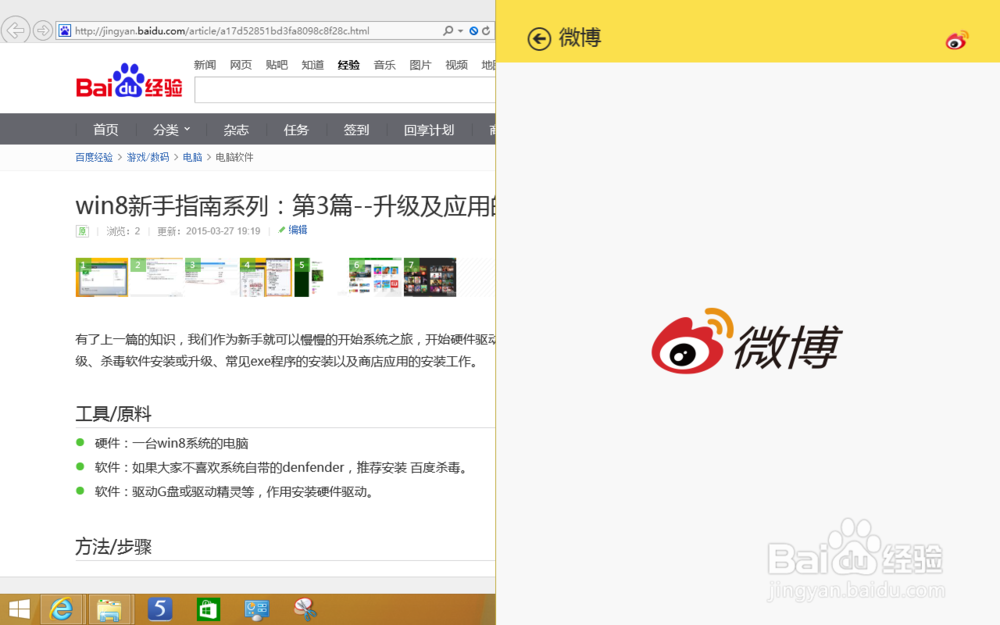
Task: Select the 经验 item in top navigation
Action: pyautogui.click(x=348, y=65)
